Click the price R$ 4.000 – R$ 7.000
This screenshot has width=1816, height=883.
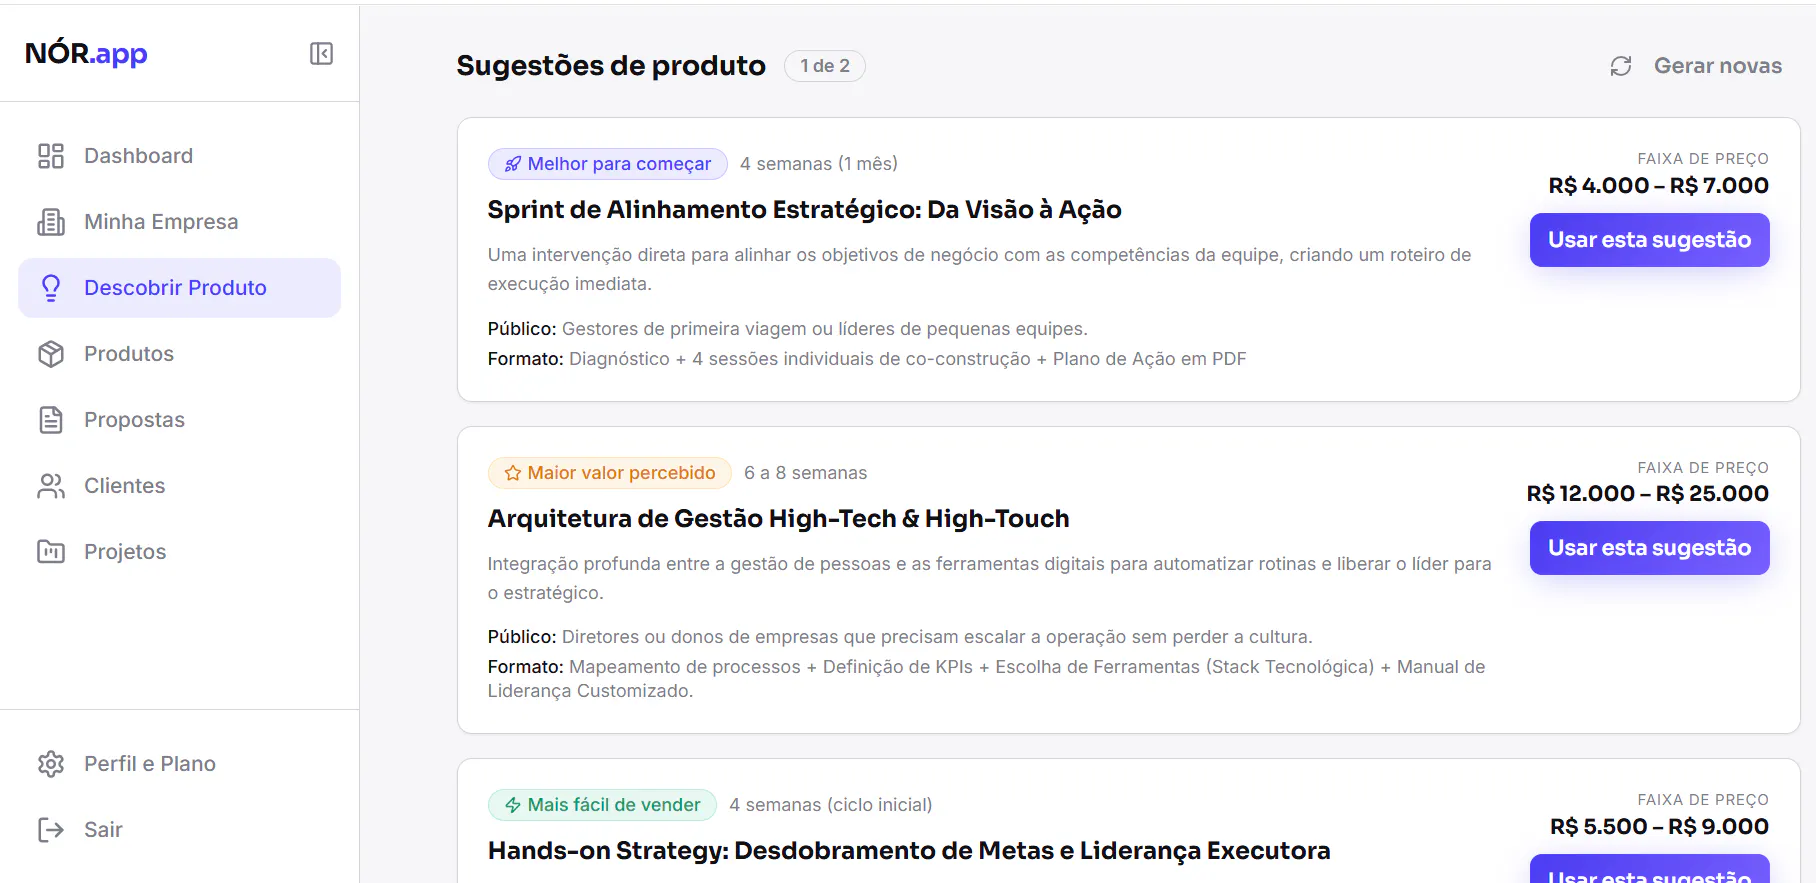[1659, 186]
